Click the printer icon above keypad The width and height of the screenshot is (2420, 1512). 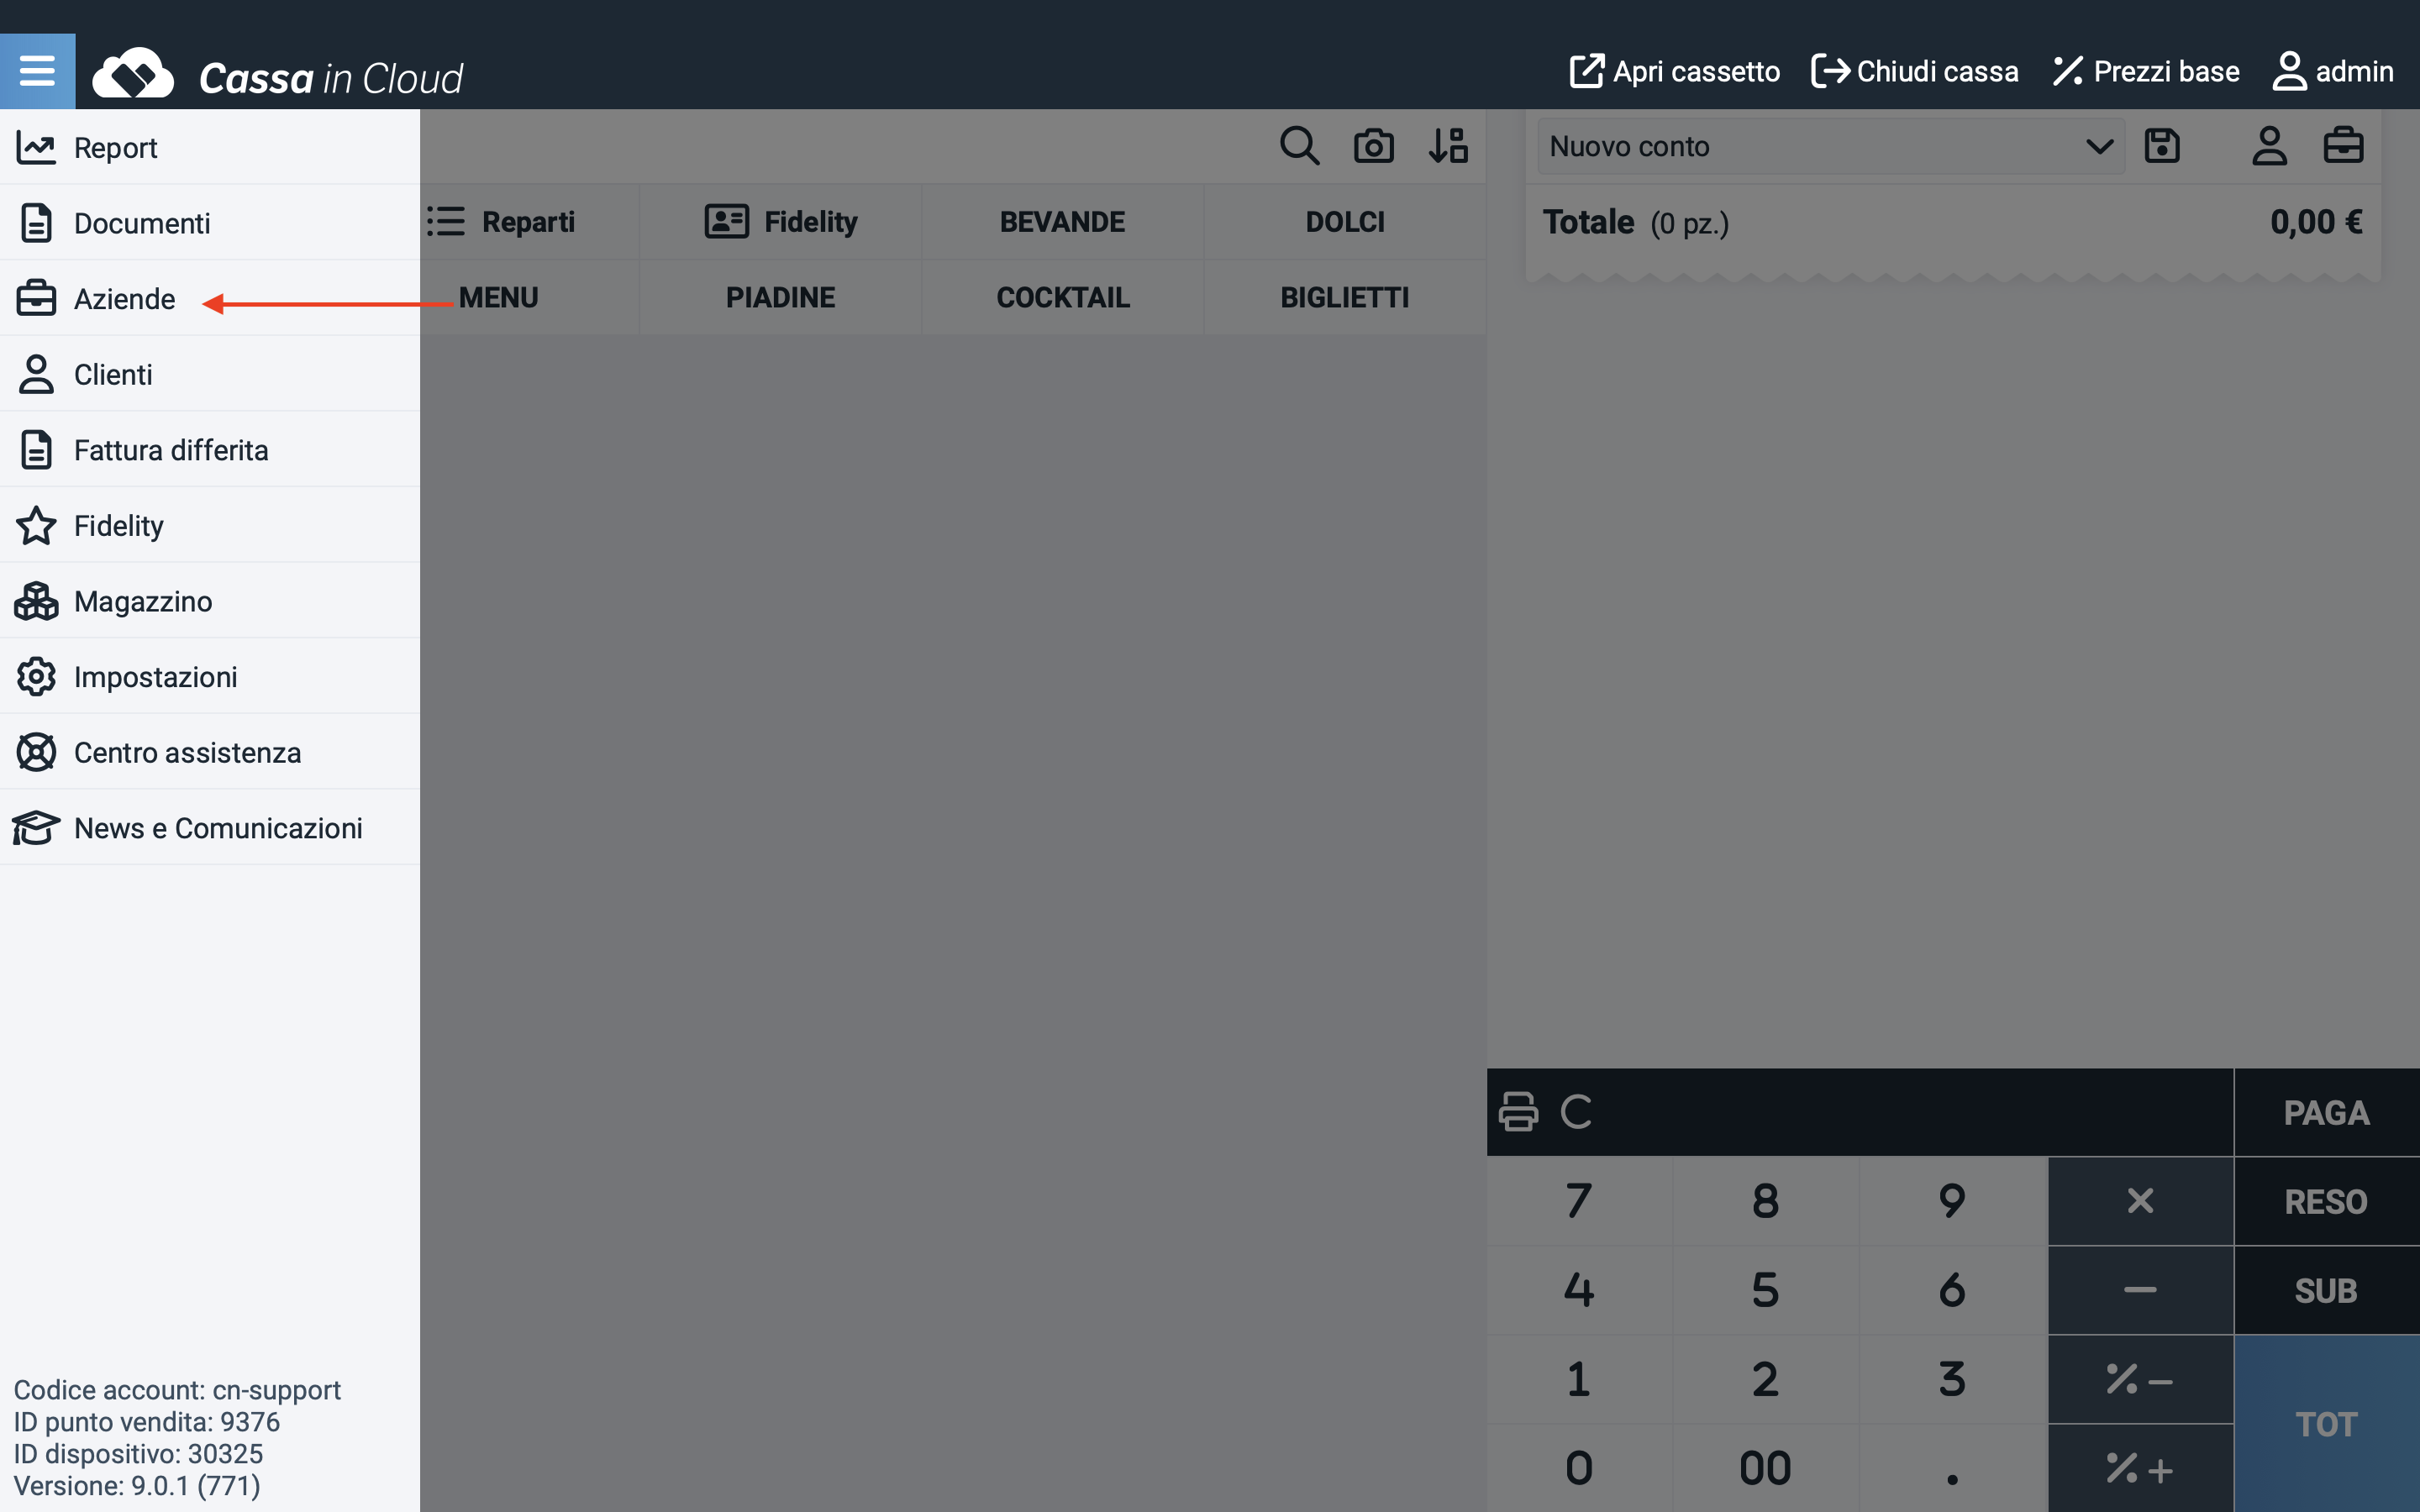click(1518, 1111)
